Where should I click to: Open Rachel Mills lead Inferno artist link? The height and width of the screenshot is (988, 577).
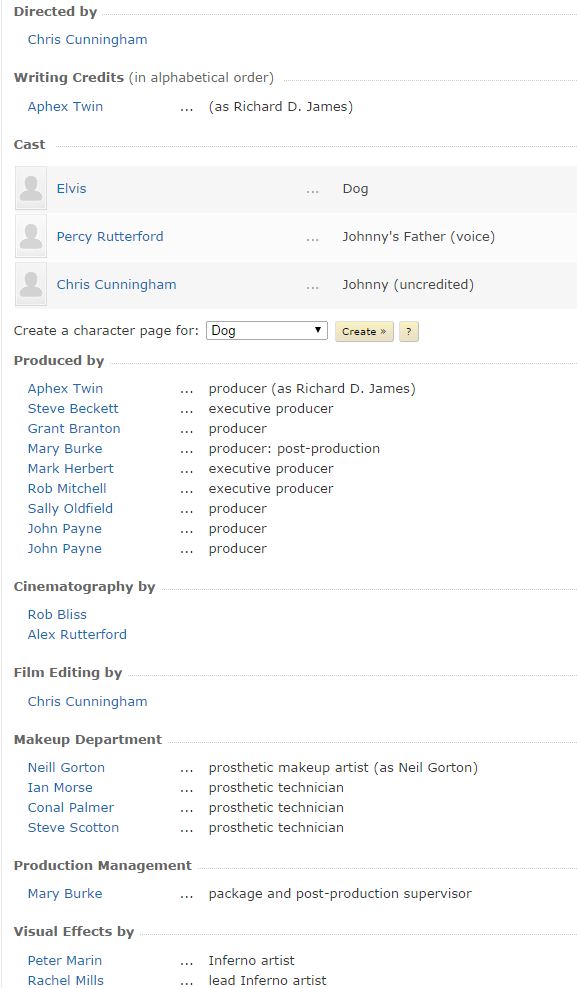click(x=66, y=980)
